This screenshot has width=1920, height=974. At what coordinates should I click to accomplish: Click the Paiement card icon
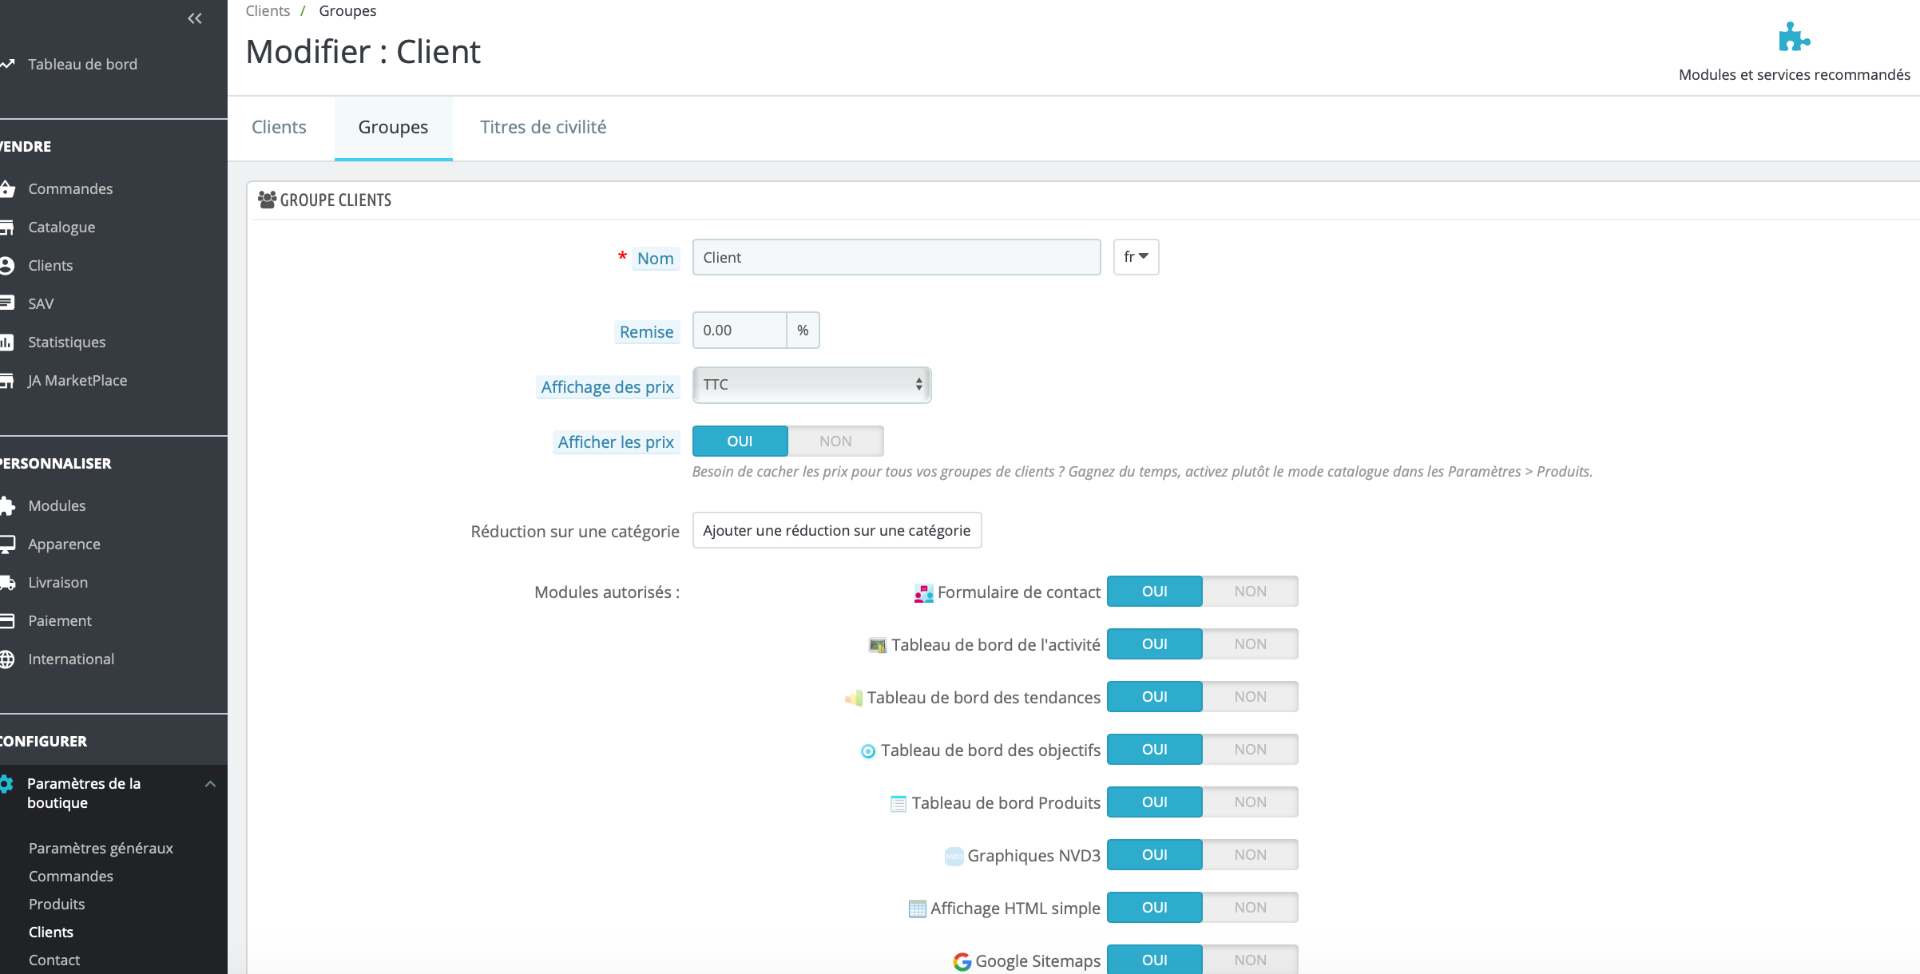coord(7,621)
